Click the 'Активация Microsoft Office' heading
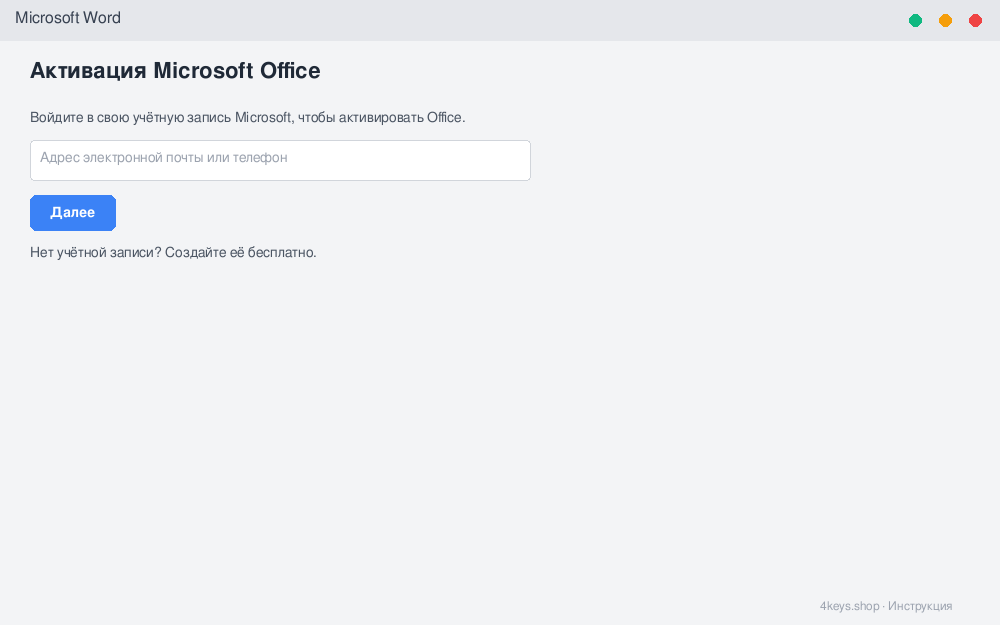This screenshot has height=625, width=1000. (x=175, y=71)
